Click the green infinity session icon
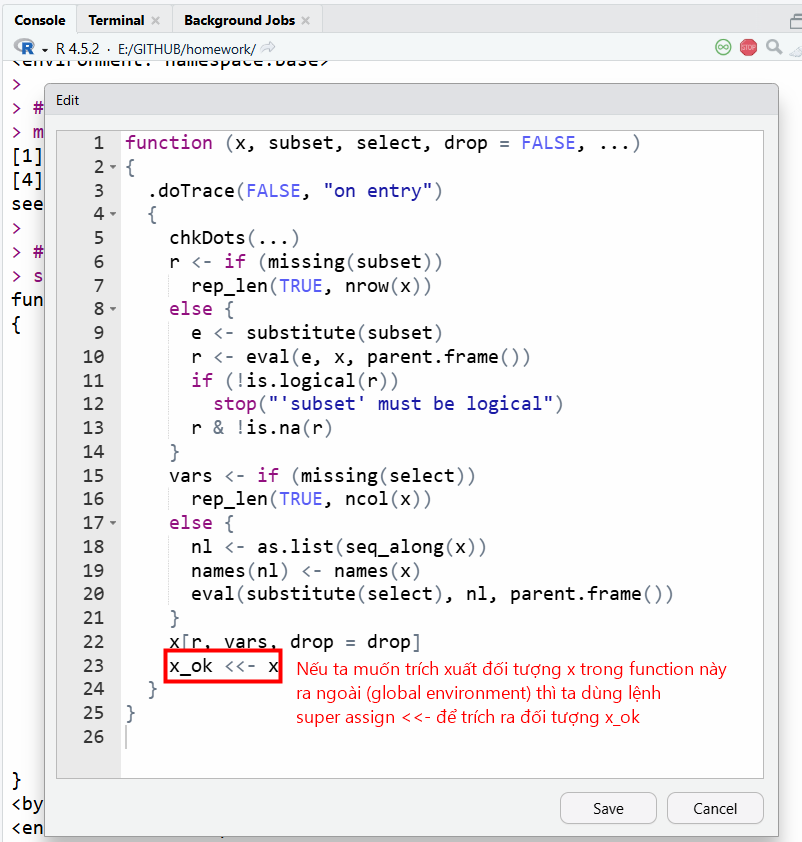Viewport: 802px width, 842px height. [723, 47]
